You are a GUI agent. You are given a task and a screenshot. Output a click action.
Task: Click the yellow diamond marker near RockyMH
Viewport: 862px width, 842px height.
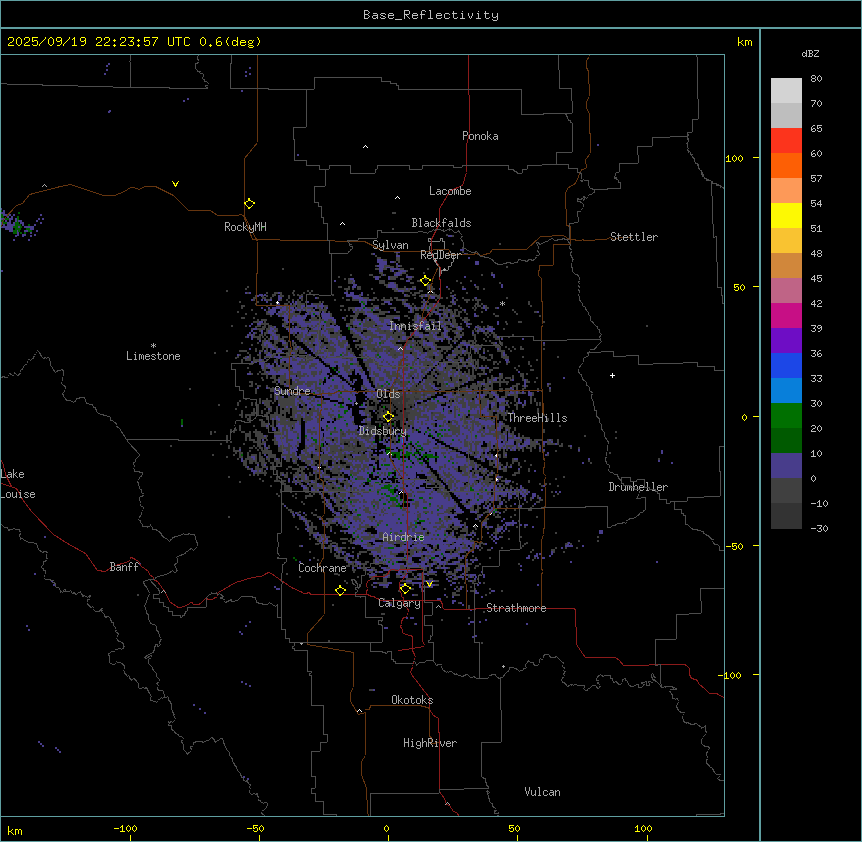coord(249,204)
